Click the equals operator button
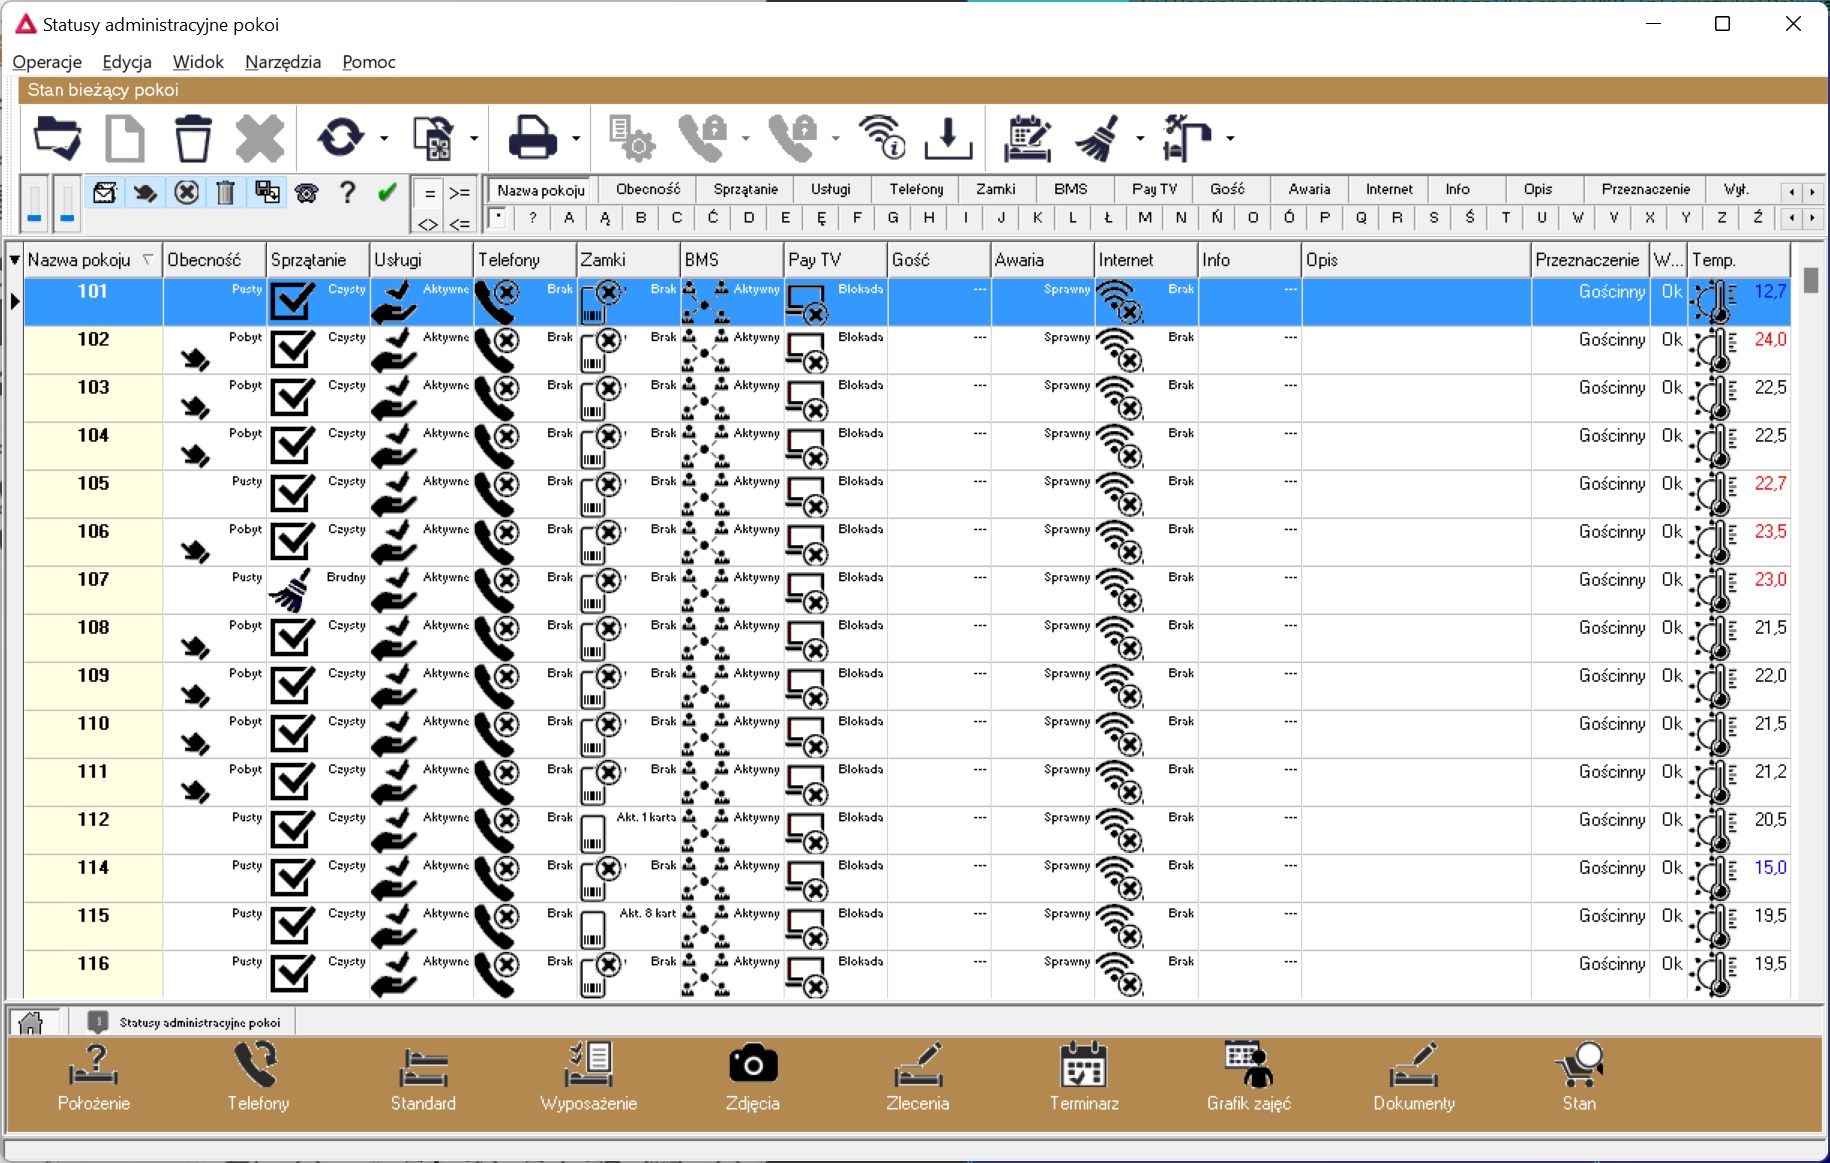Viewport: 1830px width, 1163px height. [x=429, y=194]
